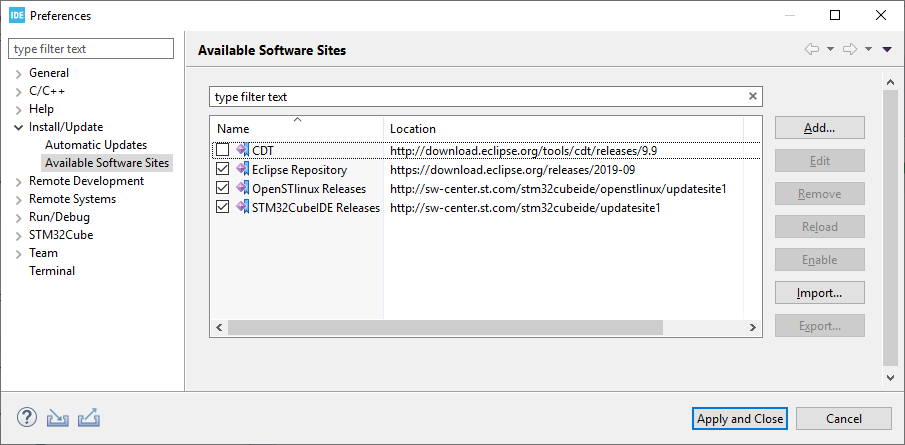
Task: Click the STM32CubeIDE Releases site icon
Action: (242, 207)
